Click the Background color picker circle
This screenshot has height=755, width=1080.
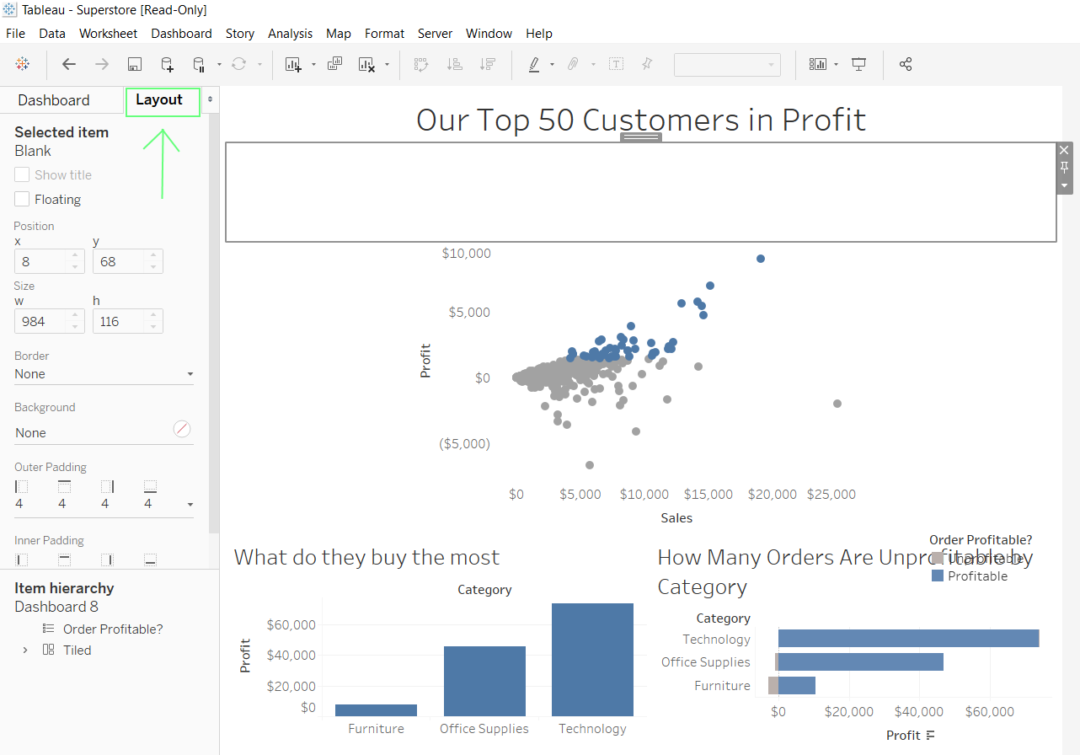tap(181, 428)
